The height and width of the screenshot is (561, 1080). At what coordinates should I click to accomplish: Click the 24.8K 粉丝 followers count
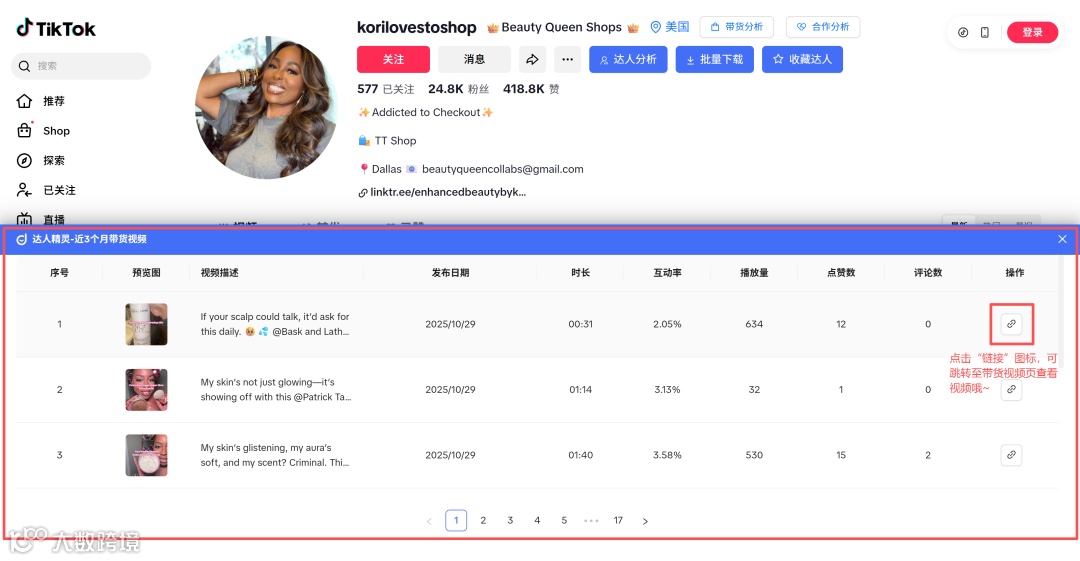pos(458,89)
